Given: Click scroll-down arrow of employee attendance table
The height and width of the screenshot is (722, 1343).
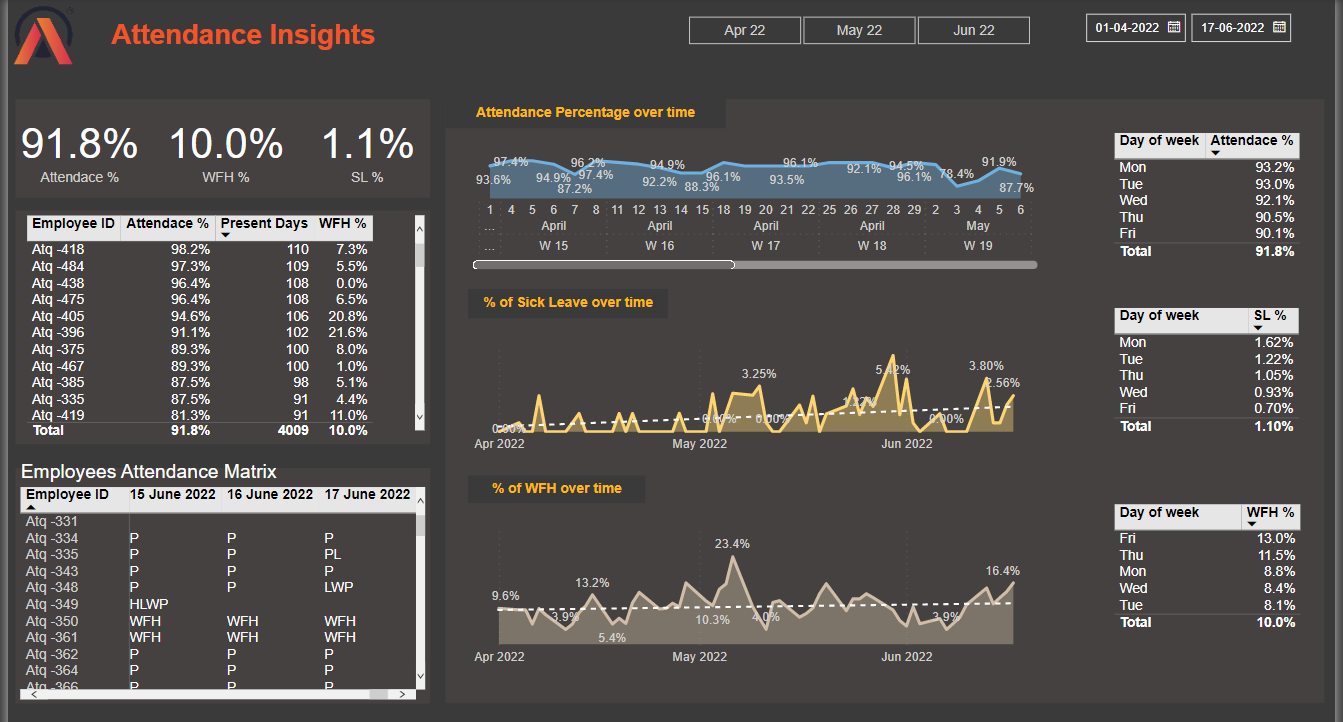Looking at the screenshot, I should [419, 417].
